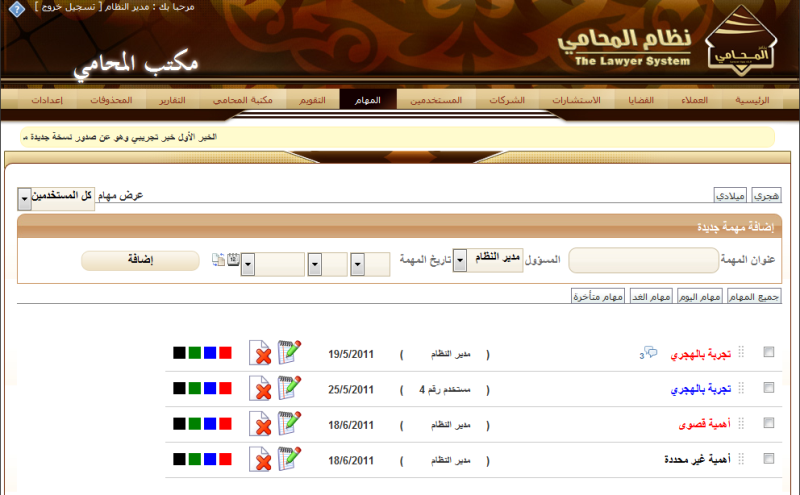Open the كل المستخدمين users dropdown
The width and height of the screenshot is (800, 495).
click(x=24, y=200)
